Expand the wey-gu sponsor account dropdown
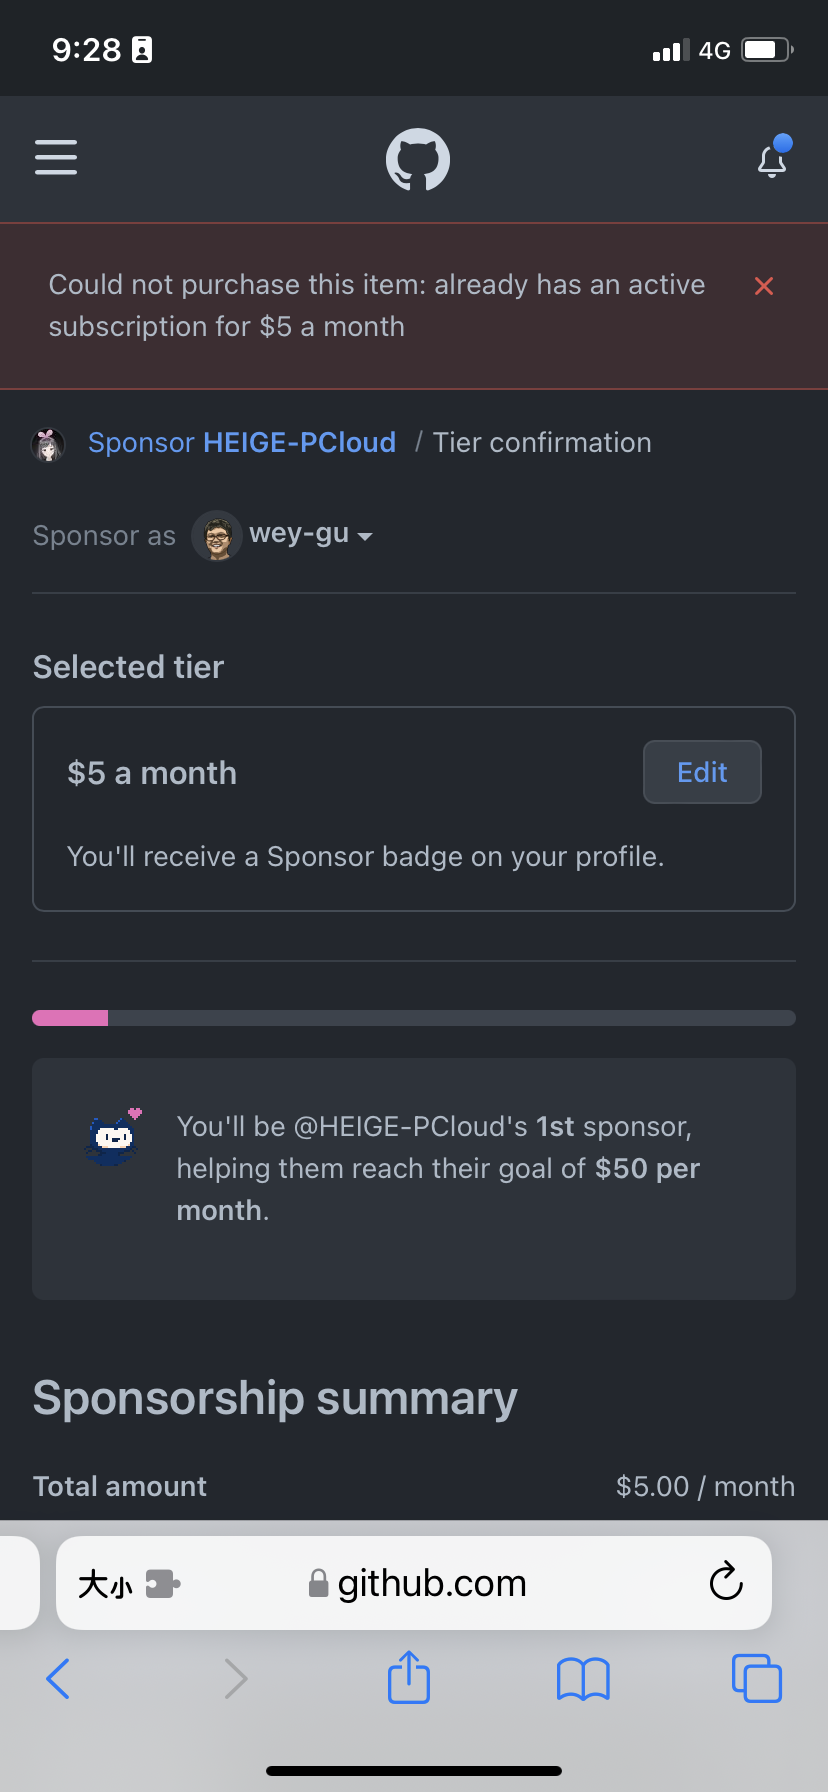 click(366, 537)
